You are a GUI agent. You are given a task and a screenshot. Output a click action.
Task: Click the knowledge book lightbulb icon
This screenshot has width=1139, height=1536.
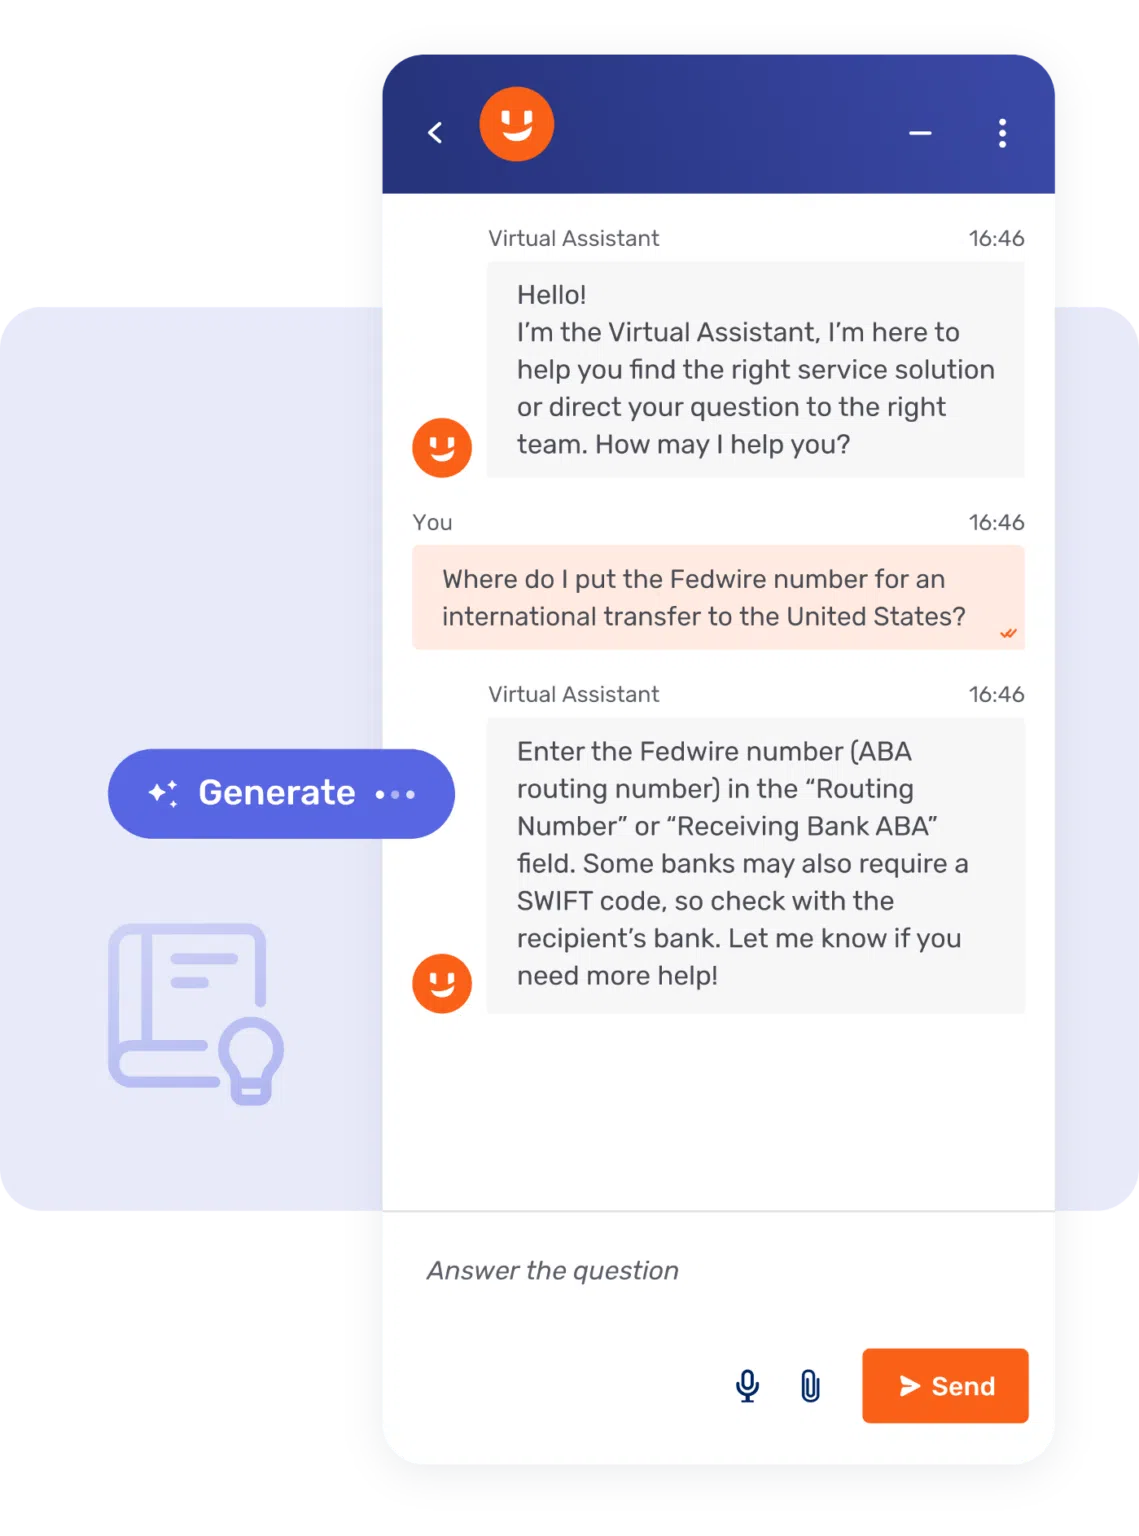(x=195, y=1012)
